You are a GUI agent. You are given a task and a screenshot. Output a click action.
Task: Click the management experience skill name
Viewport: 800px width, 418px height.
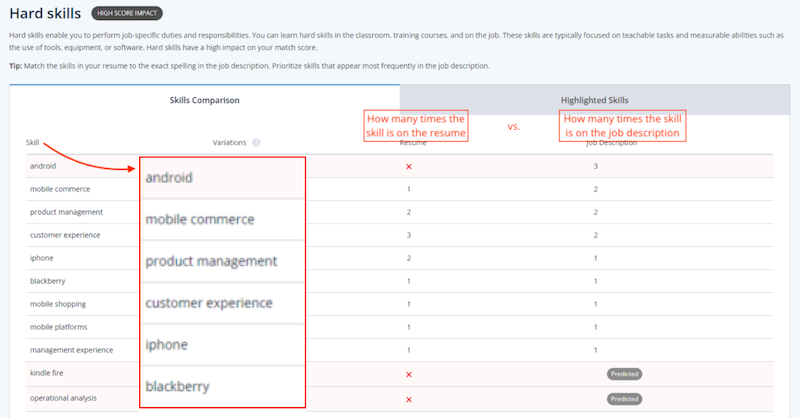coord(71,350)
